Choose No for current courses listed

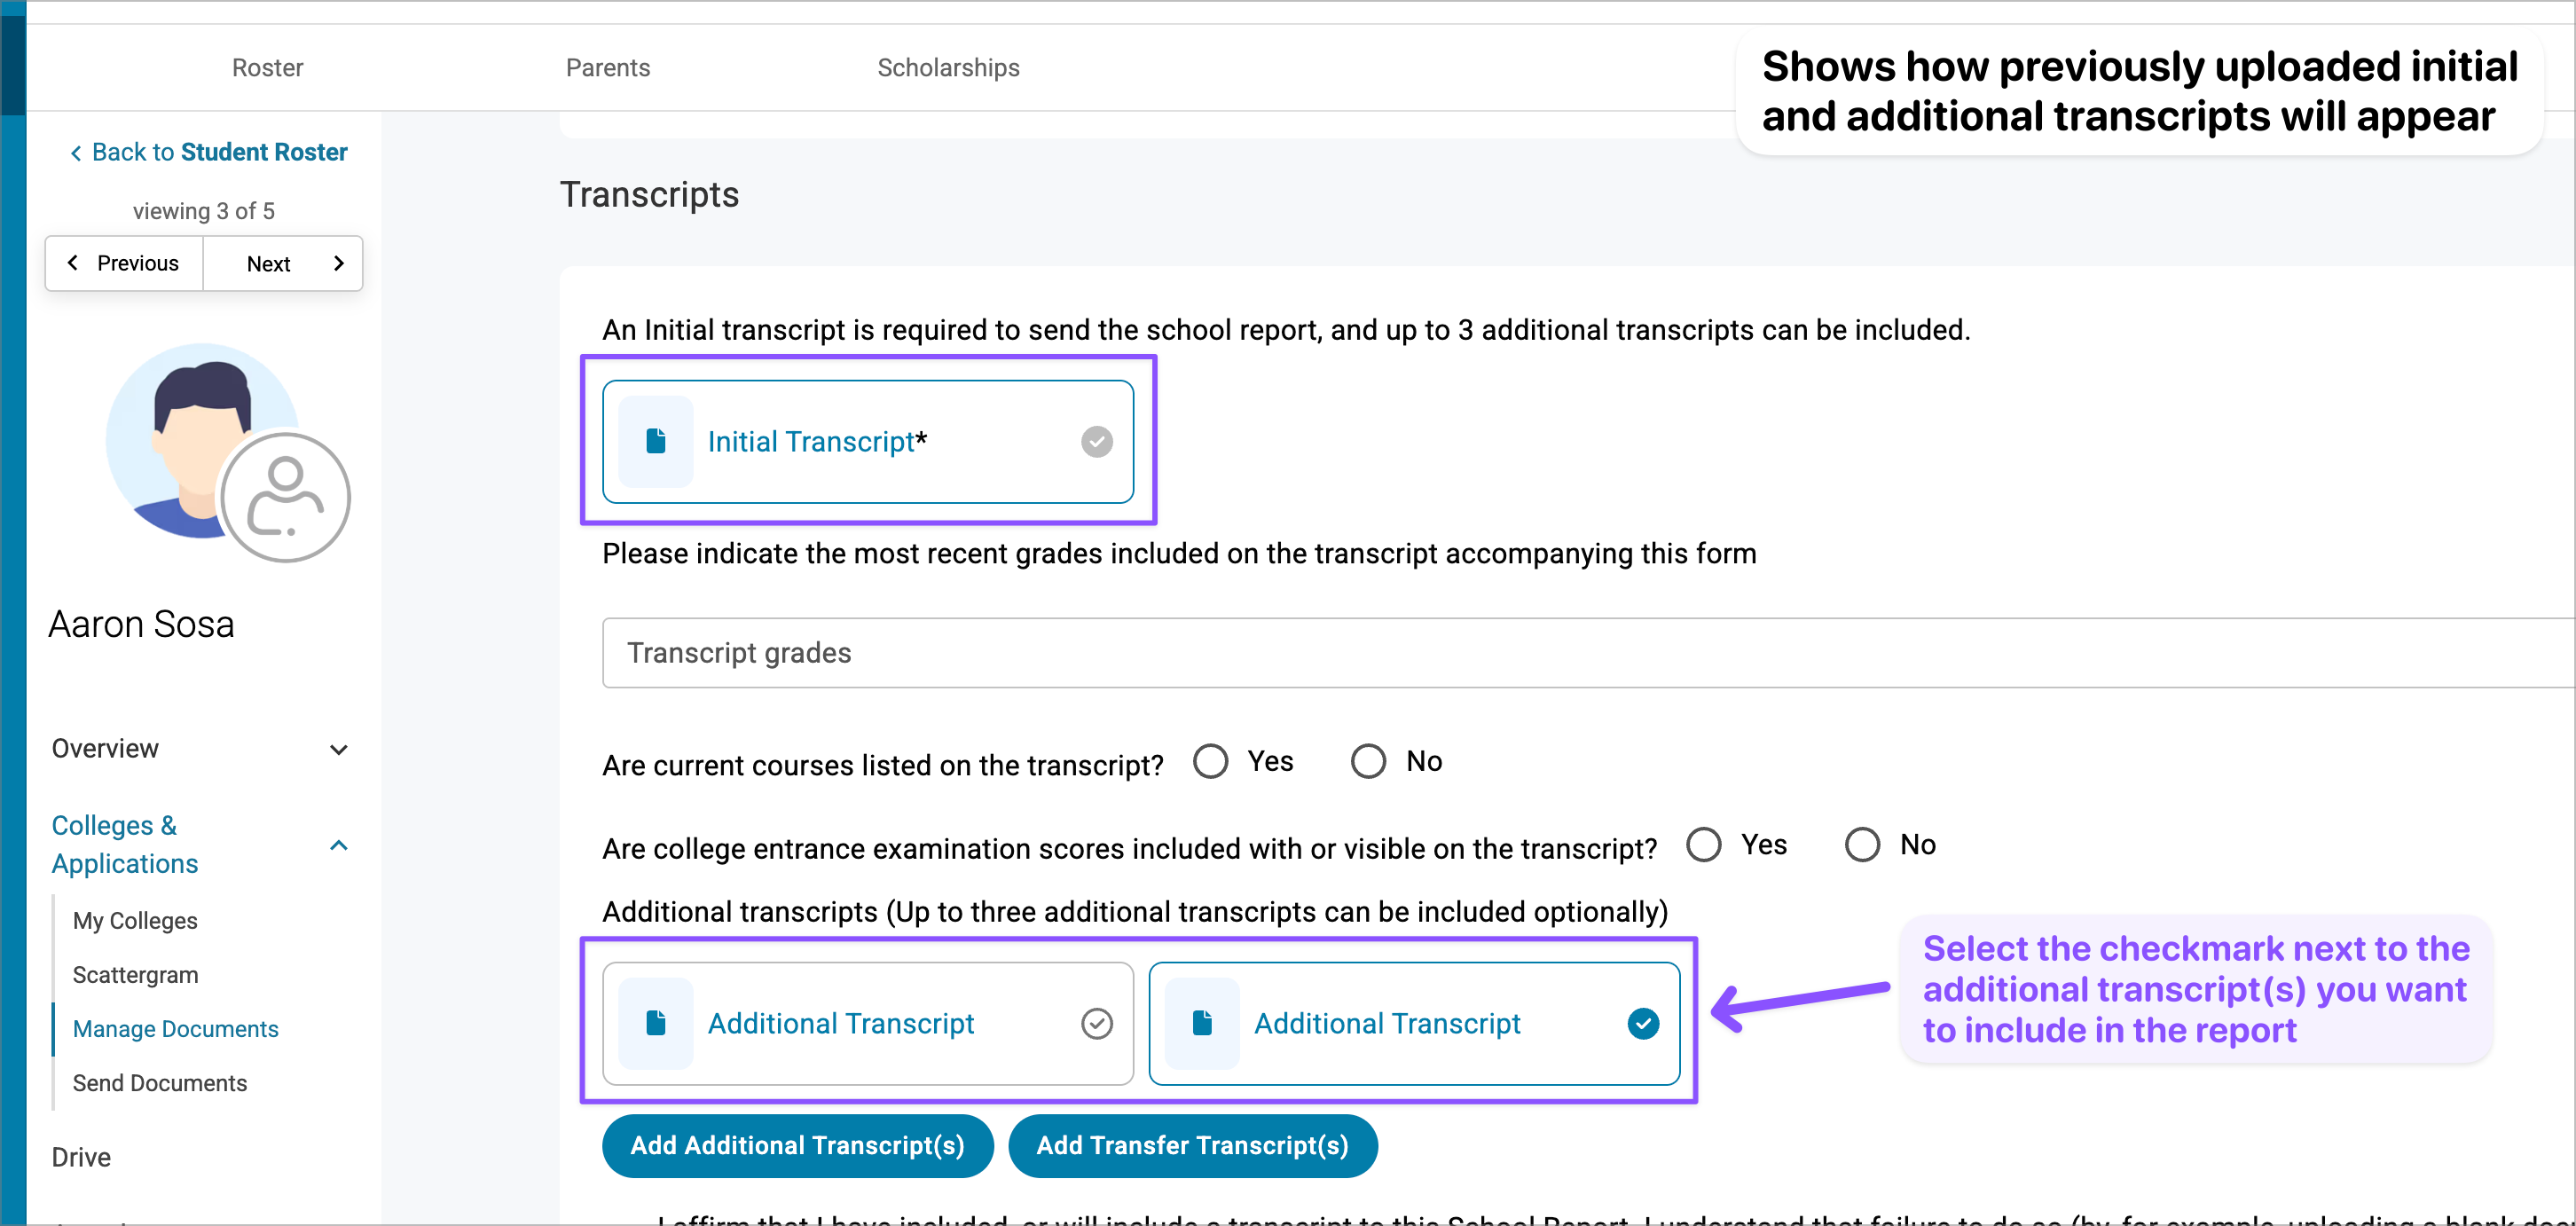coord(1368,761)
